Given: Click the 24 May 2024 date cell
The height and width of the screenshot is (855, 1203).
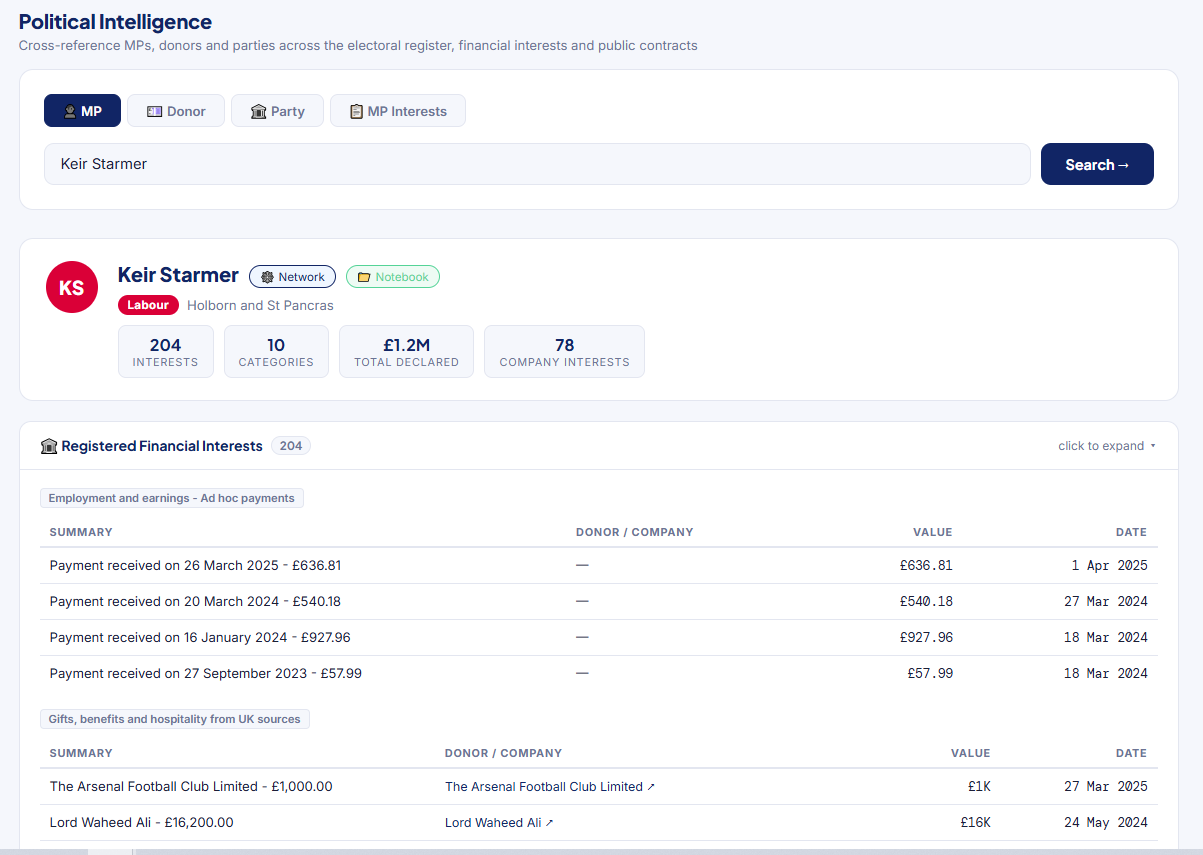Looking at the screenshot, I should [1106, 823].
